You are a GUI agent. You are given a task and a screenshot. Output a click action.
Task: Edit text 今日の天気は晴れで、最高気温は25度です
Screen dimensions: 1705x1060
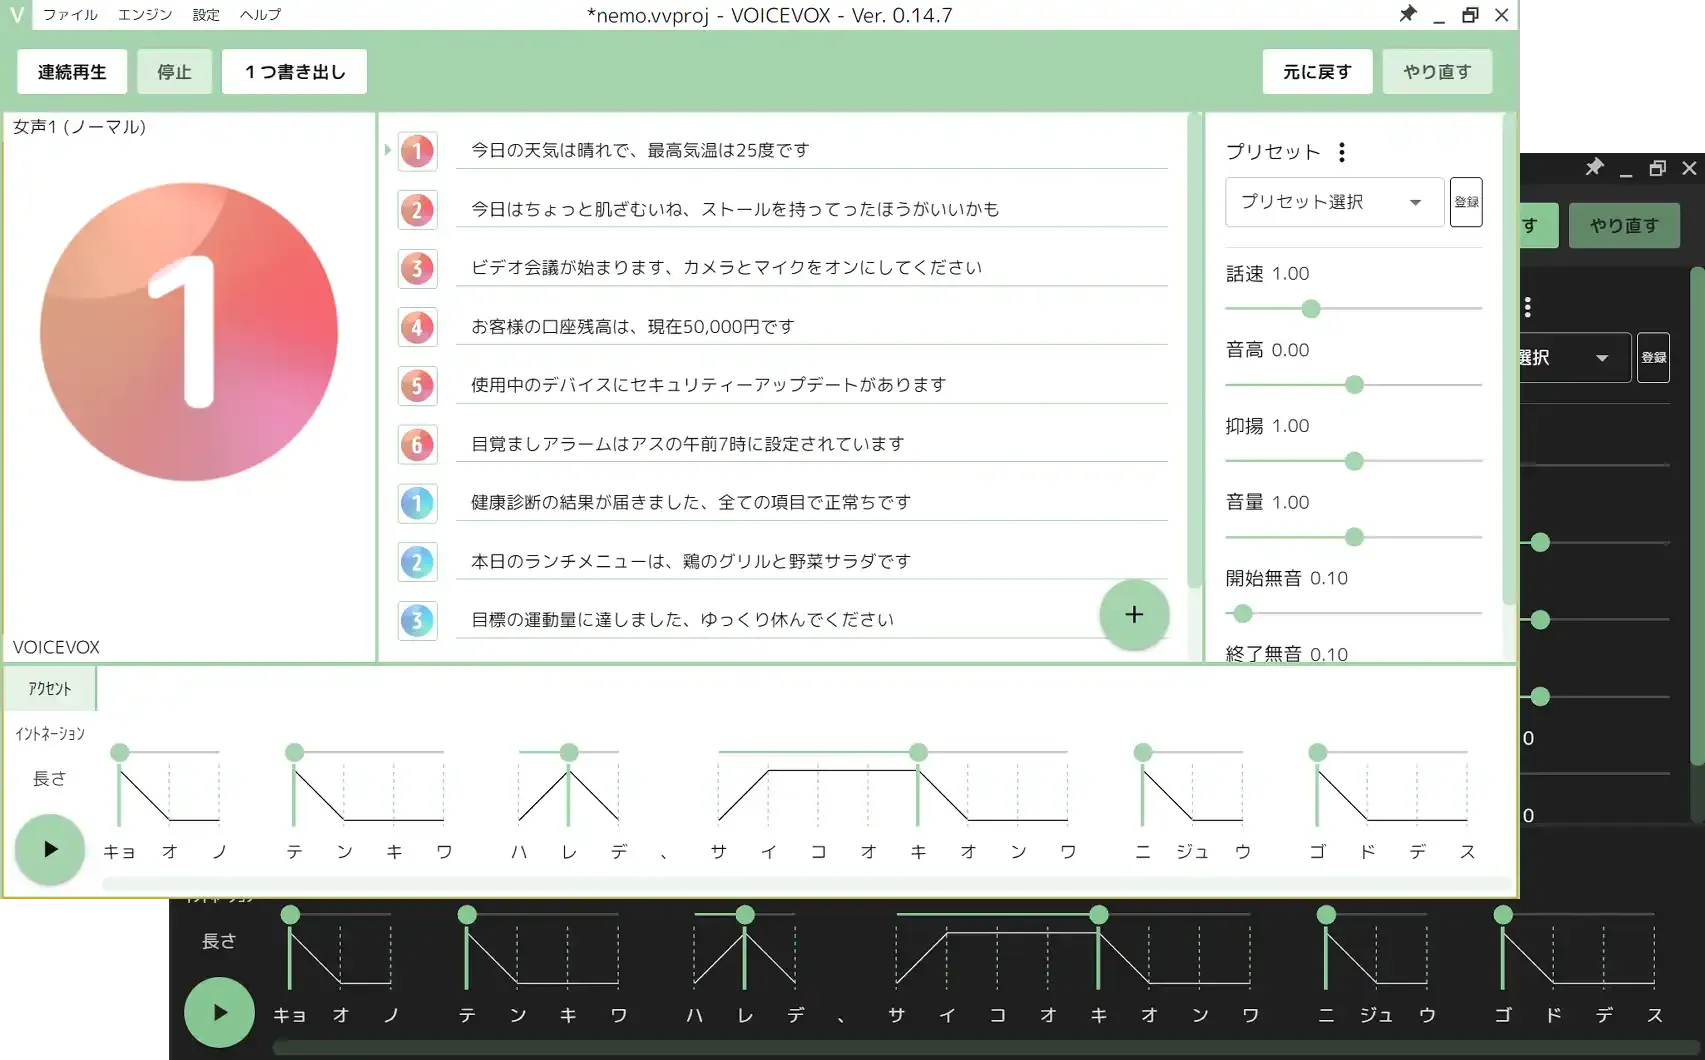811,150
